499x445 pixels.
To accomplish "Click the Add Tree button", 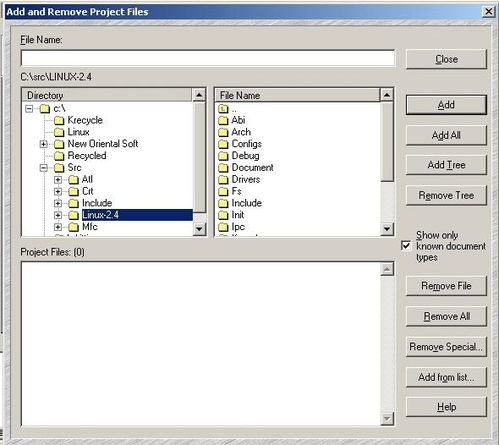I will 446,165.
